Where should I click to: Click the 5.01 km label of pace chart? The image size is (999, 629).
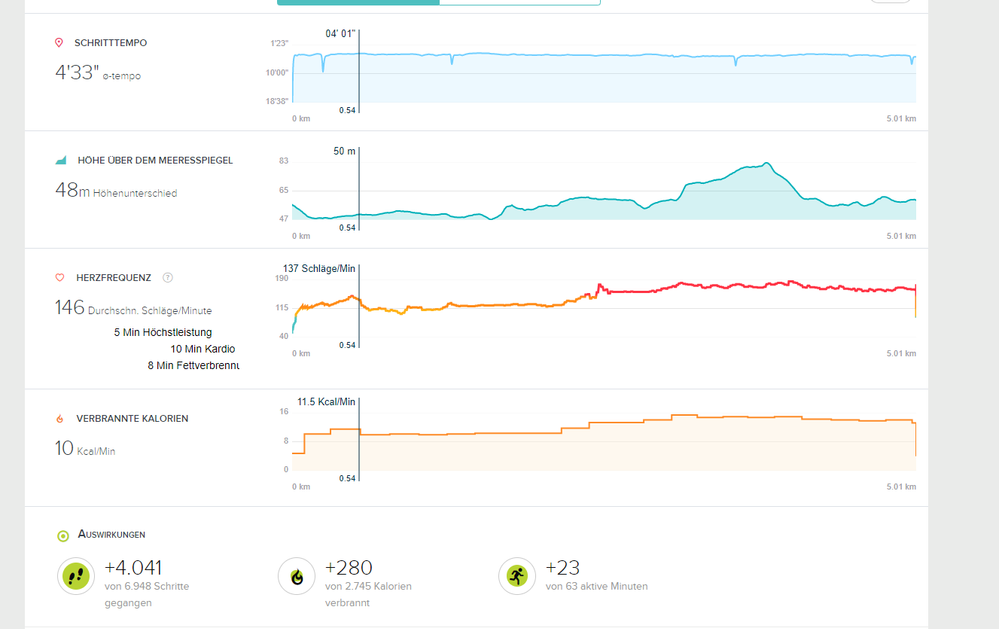pos(901,119)
